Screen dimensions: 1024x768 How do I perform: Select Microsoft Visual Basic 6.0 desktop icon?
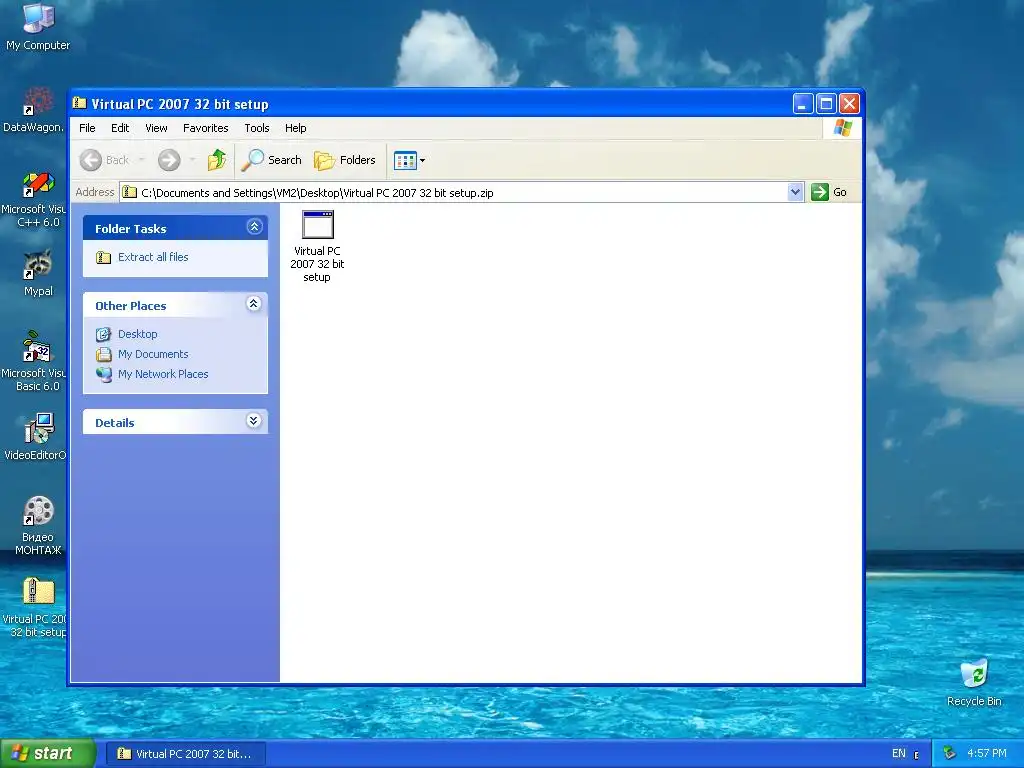(33, 361)
